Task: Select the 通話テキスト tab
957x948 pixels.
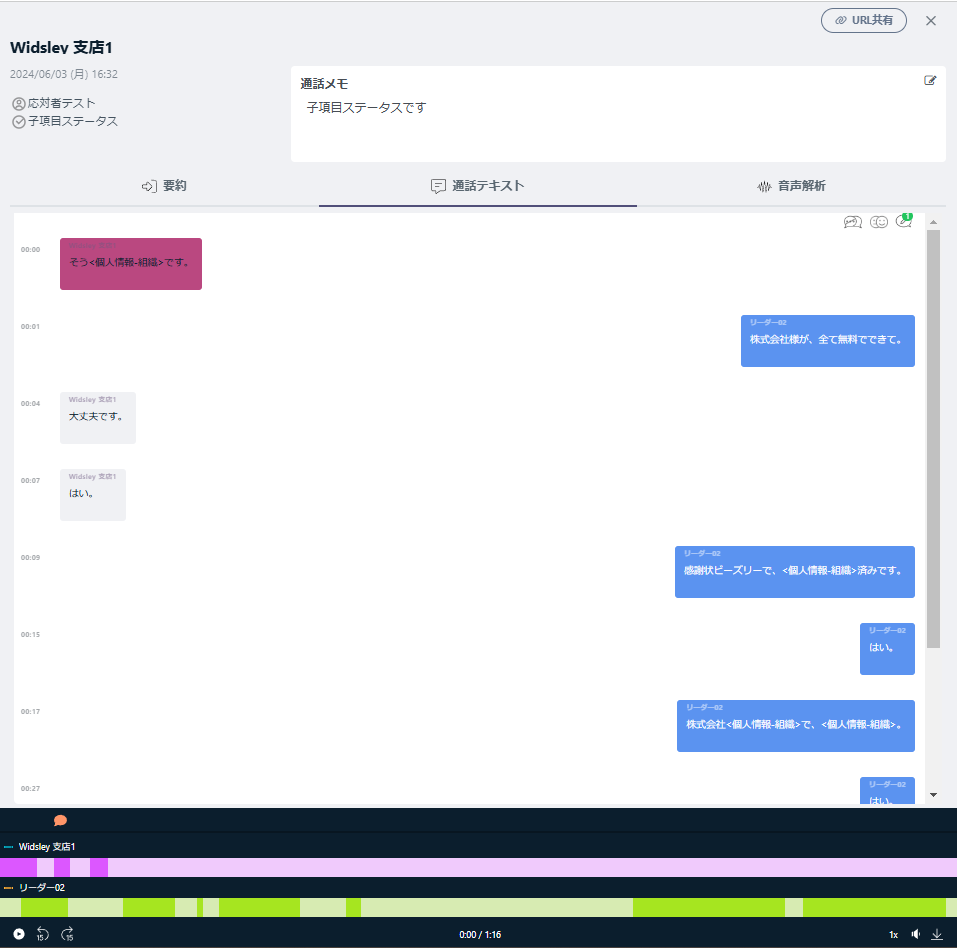Action: click(x=477, y=186)
